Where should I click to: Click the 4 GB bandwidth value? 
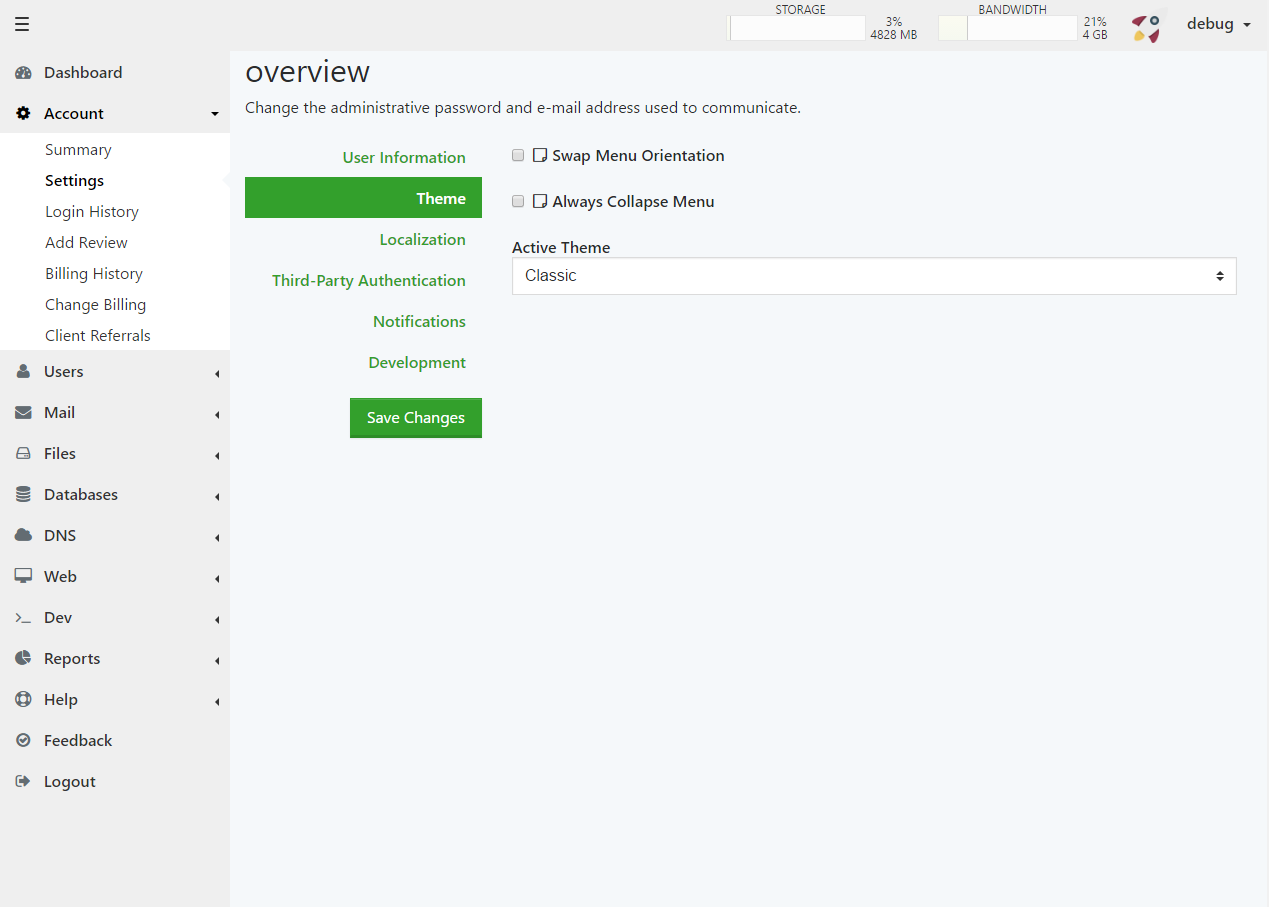[x=1095, y=35]
